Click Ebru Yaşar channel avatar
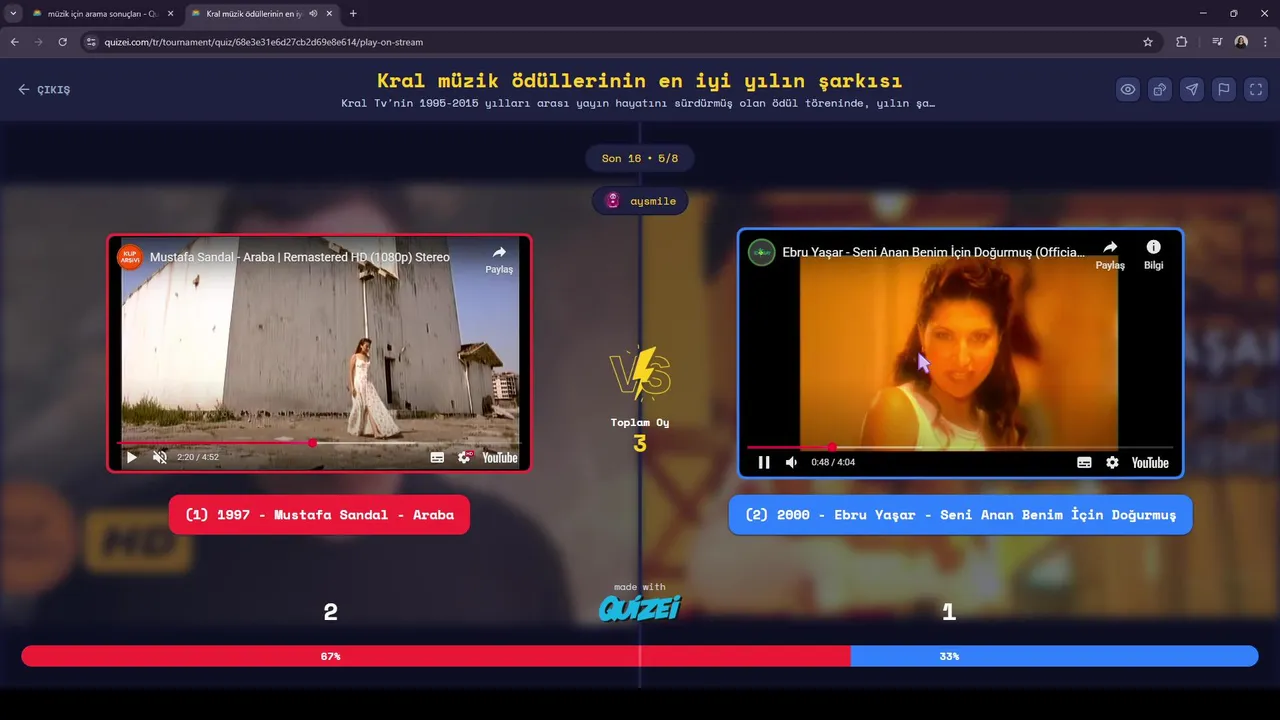The height and width of the screenshot is (720, 1280). 762,252
